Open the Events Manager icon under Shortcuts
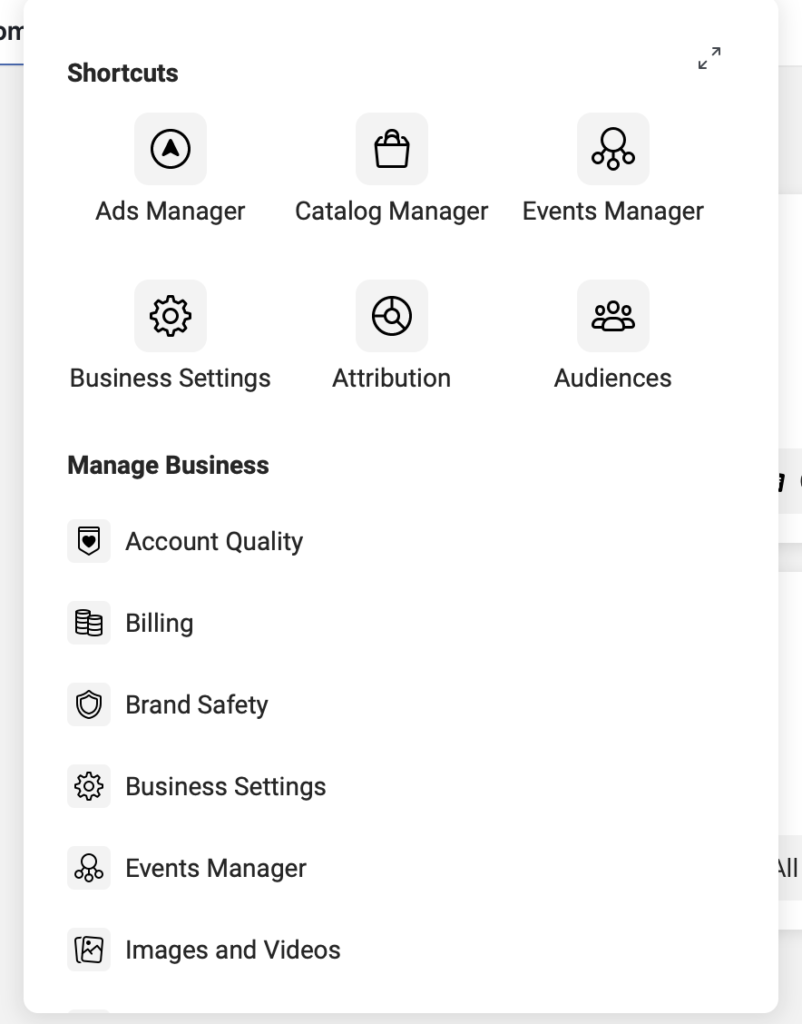 coord(612,149)
